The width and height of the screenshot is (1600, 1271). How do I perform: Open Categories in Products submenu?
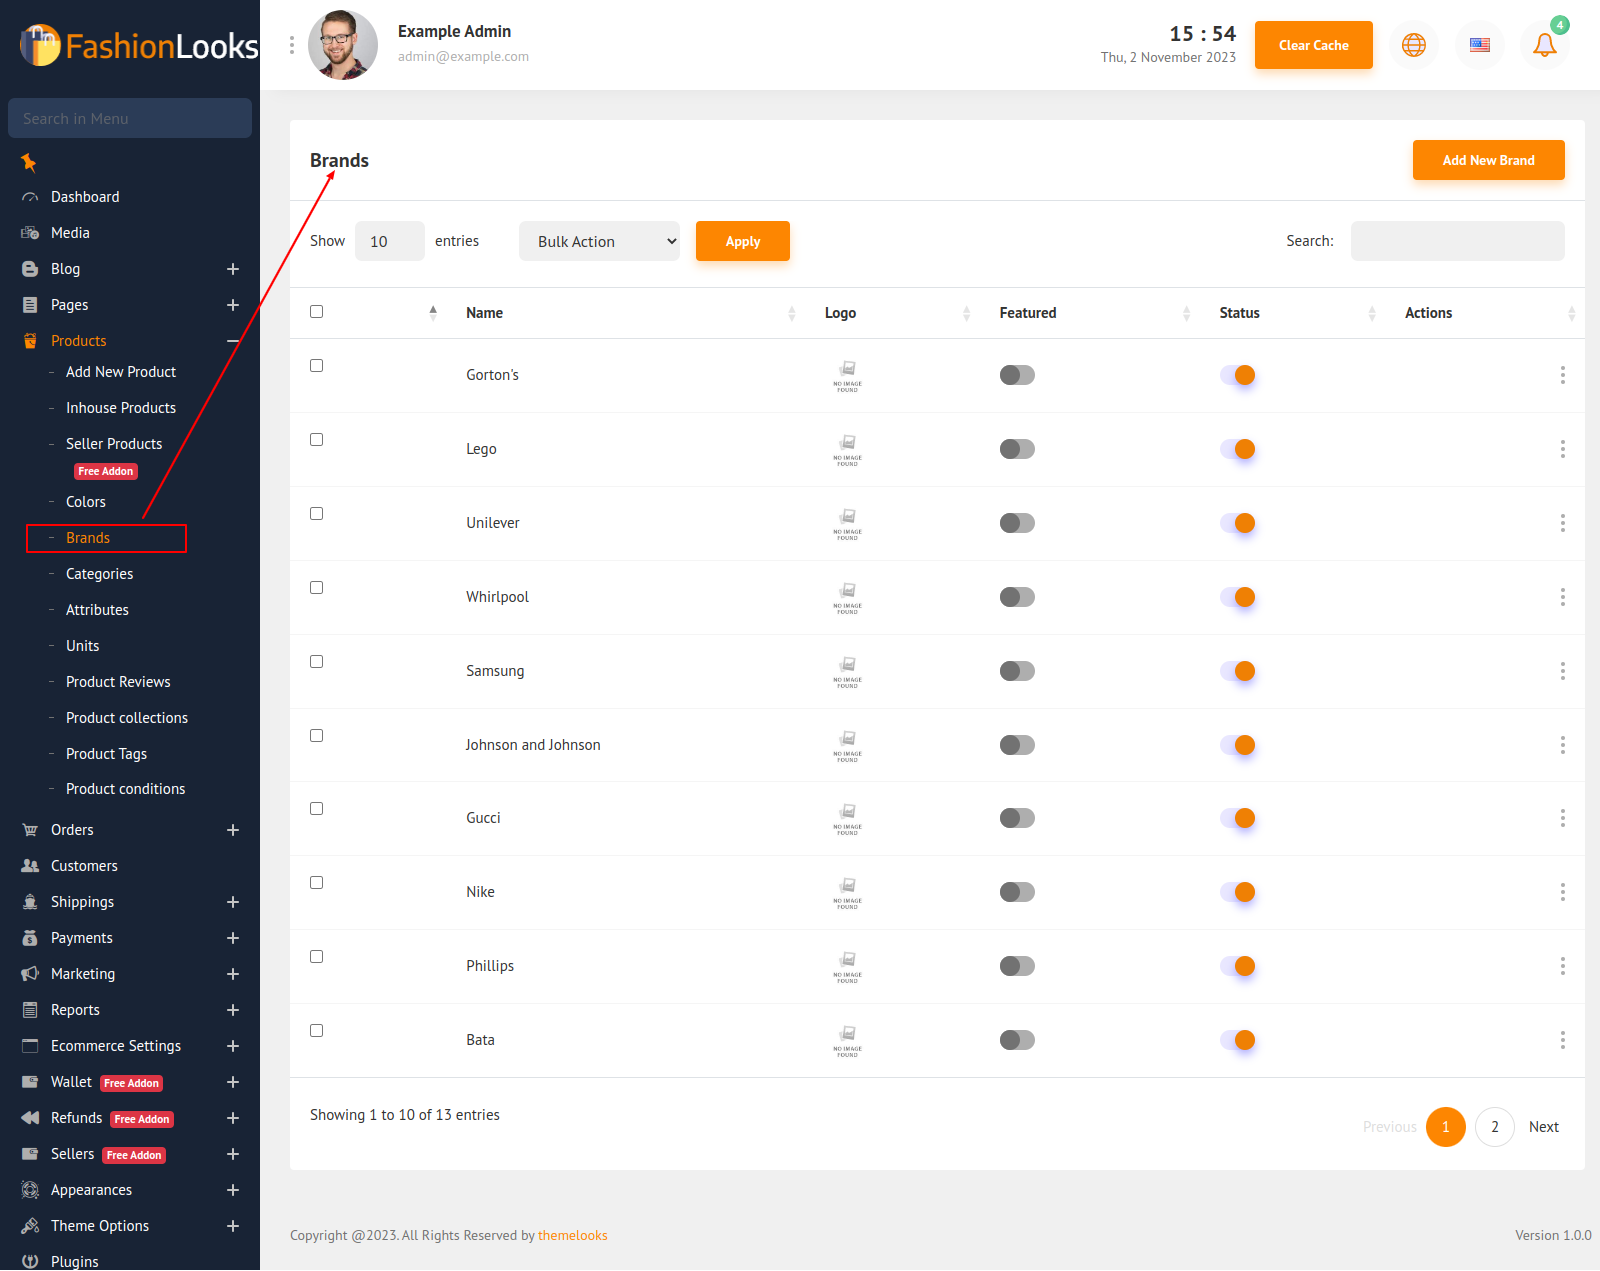tap(99, 574)
